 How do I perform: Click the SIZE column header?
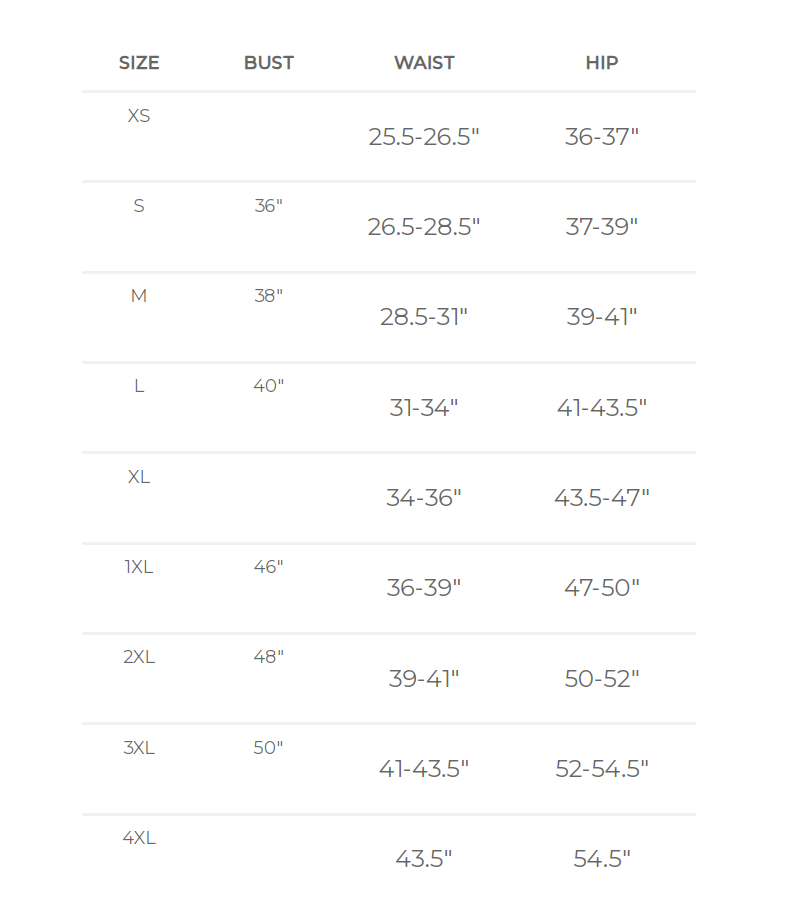[x=139, y=63]
